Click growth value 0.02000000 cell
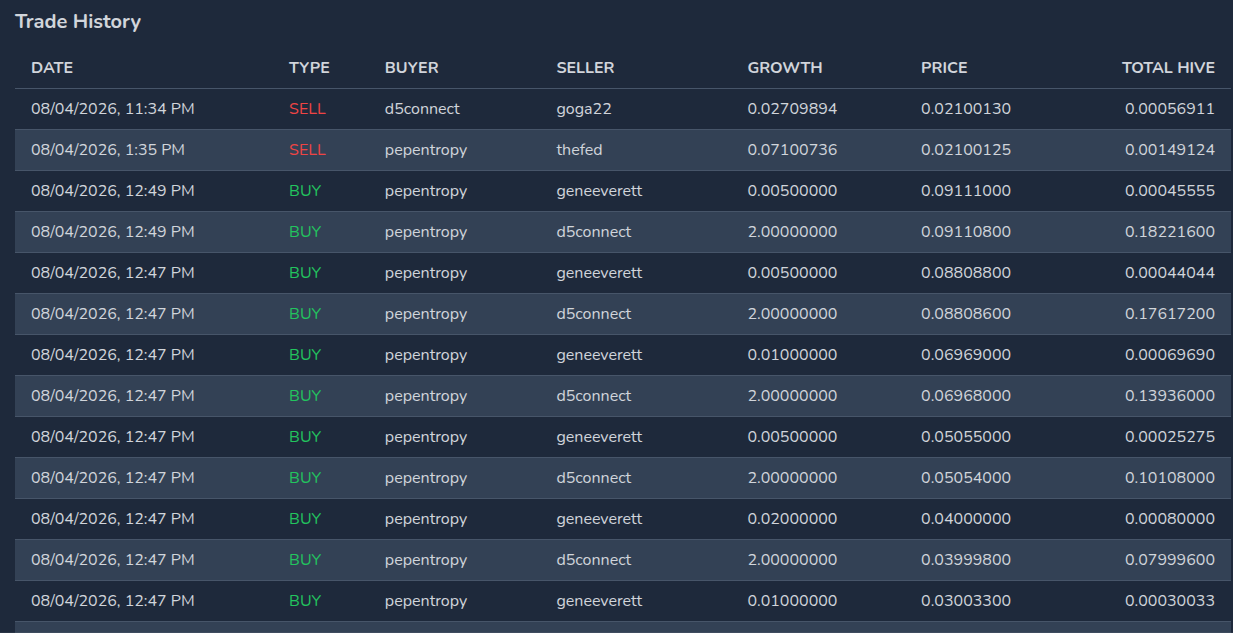The image size is (1233, 633). click(x=792, y=519)
